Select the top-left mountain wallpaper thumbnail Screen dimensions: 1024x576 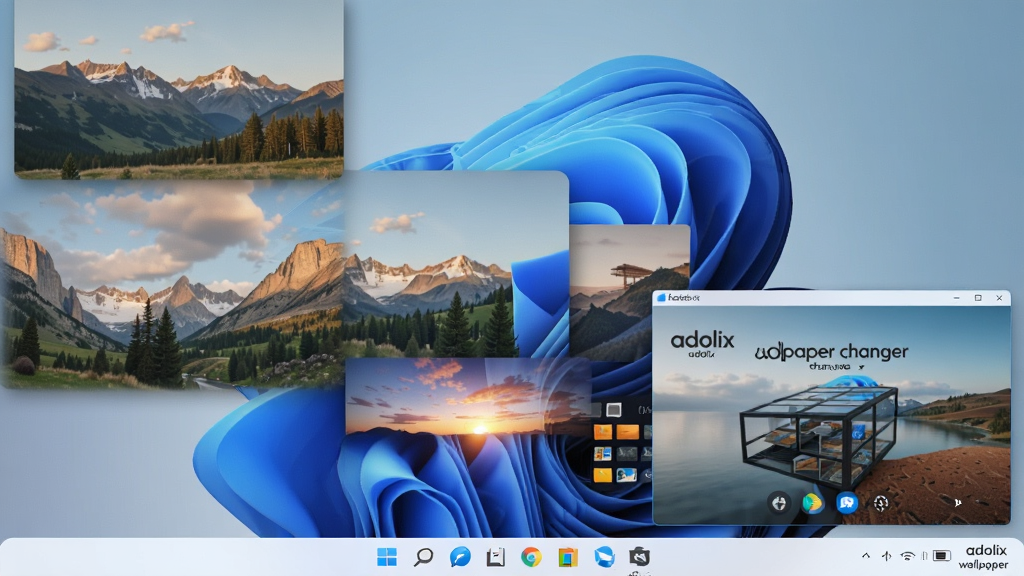click(179, 89)
